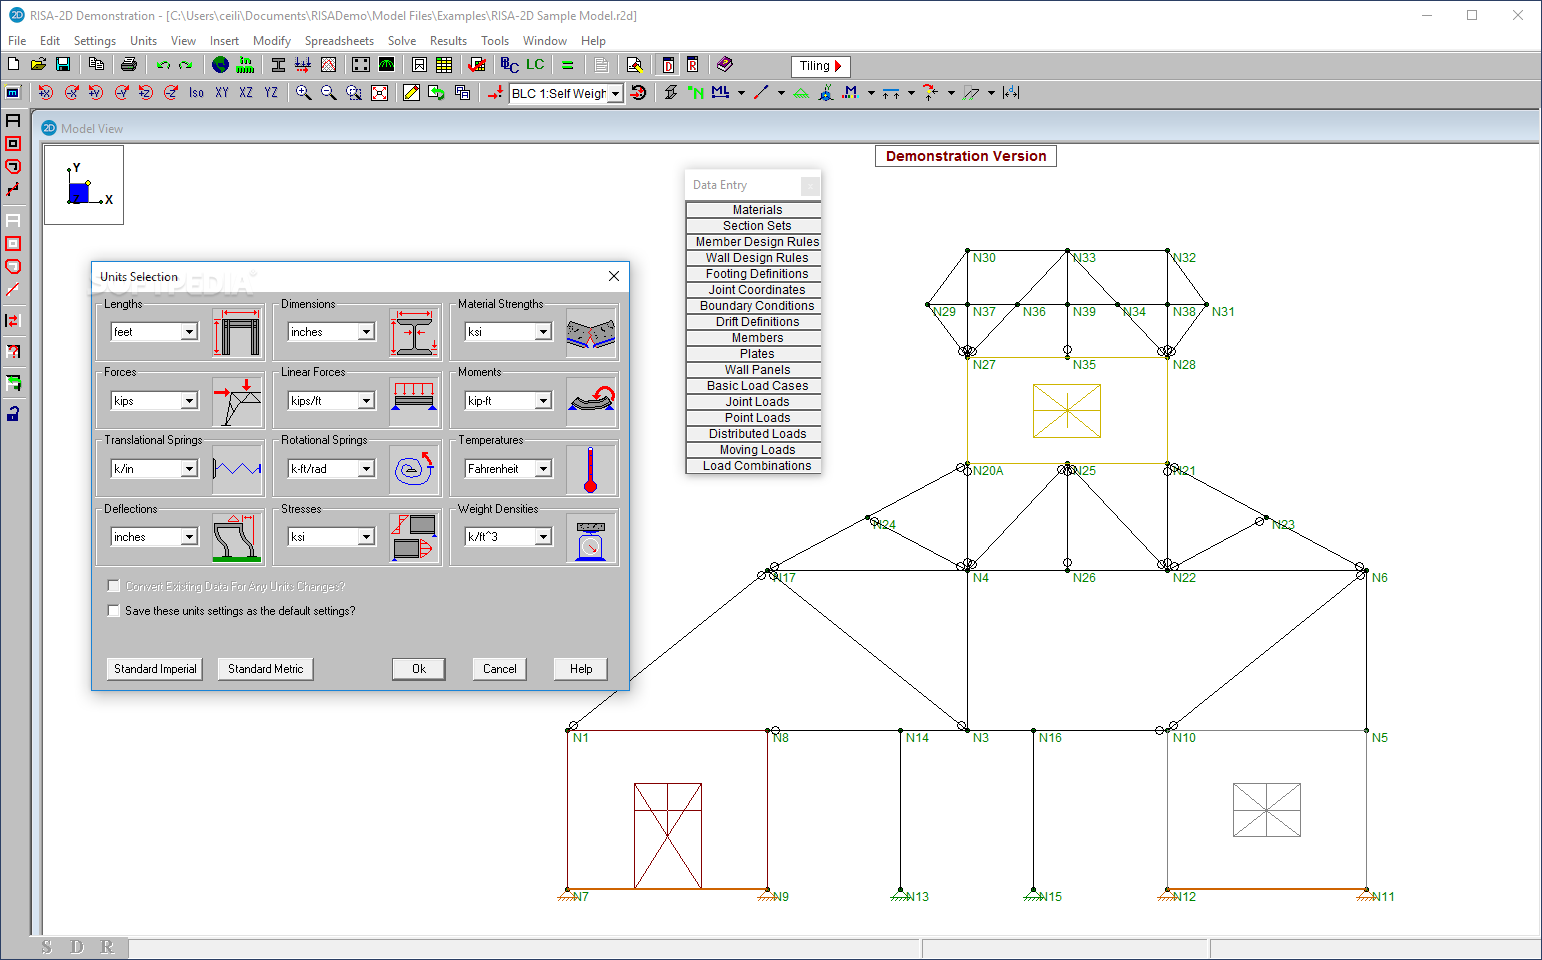Click the Tiling button
This screenshot has width=1542, height=960.
point(820,66)
